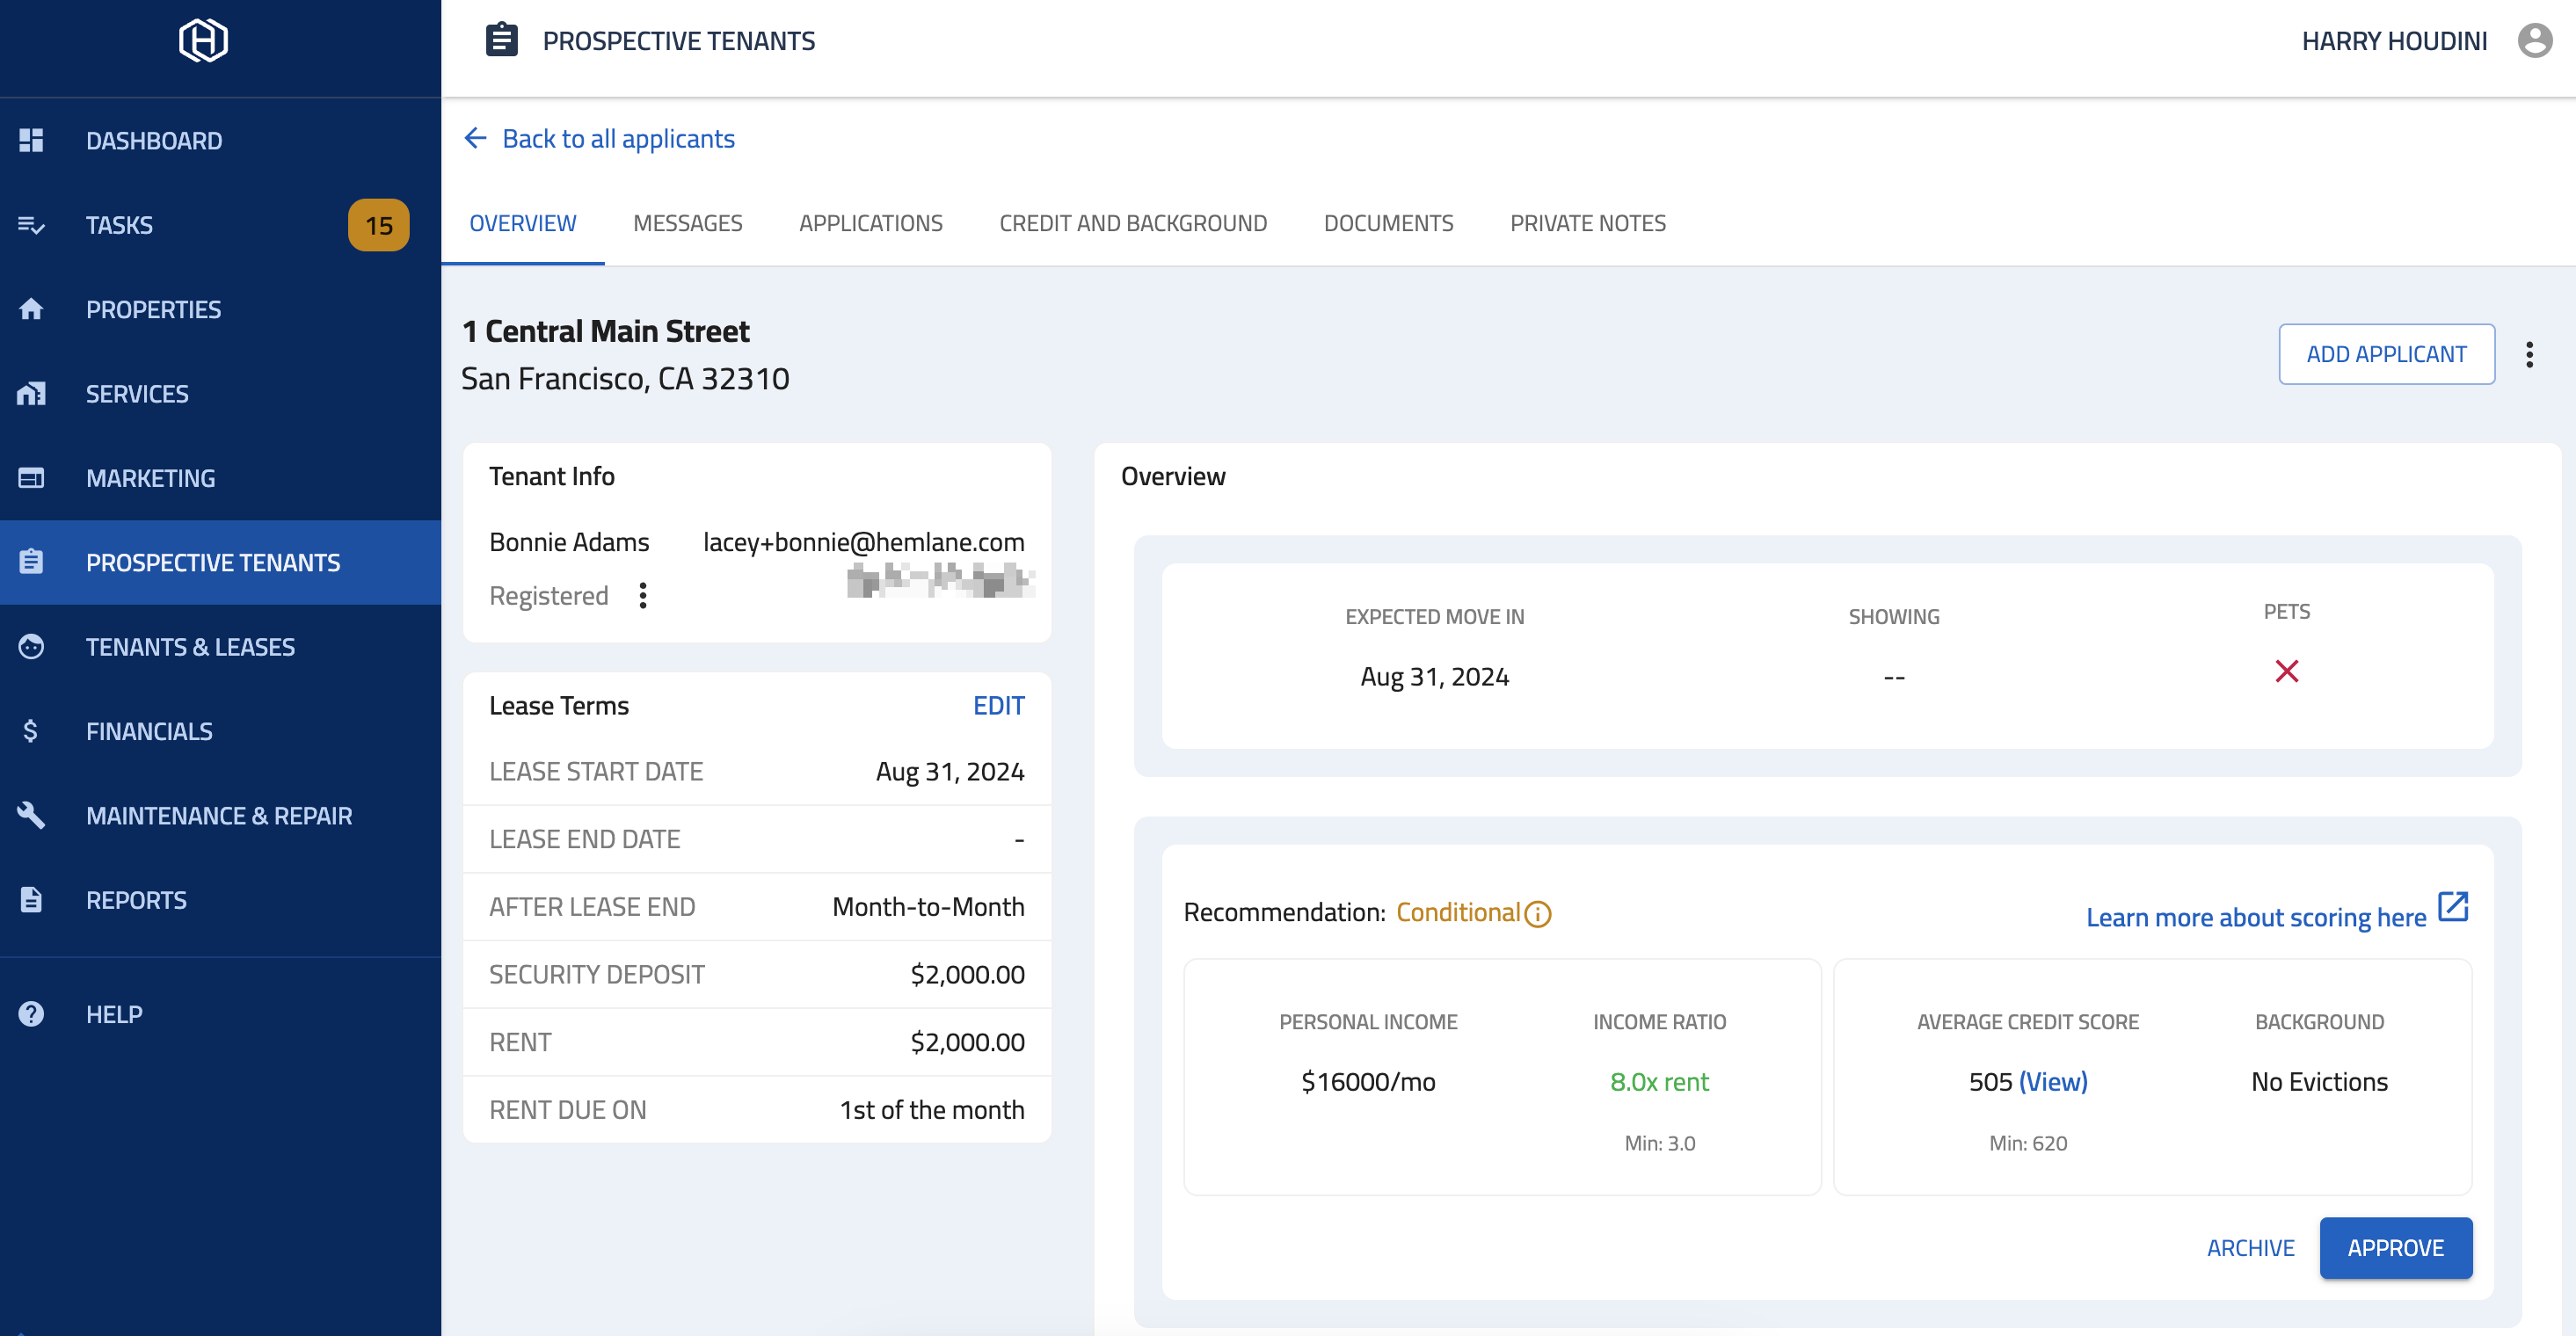Viewport: 2576px width, 1336px height.
Task: Open the property three-dot options menu
Action: click(2529, 354)
